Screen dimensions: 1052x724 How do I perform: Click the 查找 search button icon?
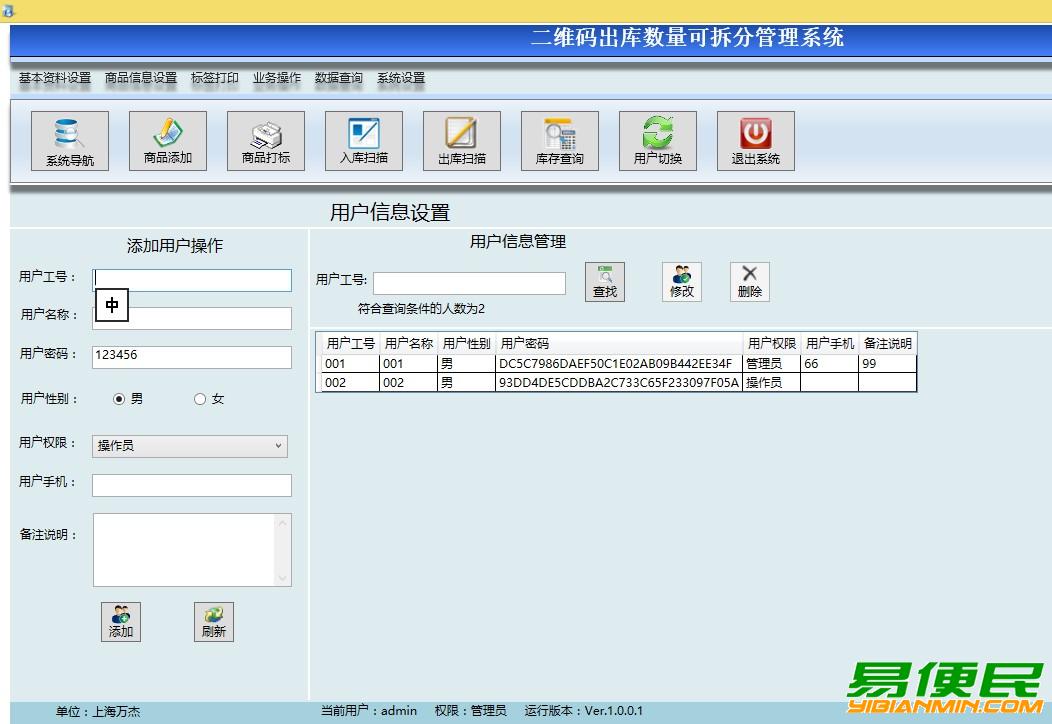[605, 281]
